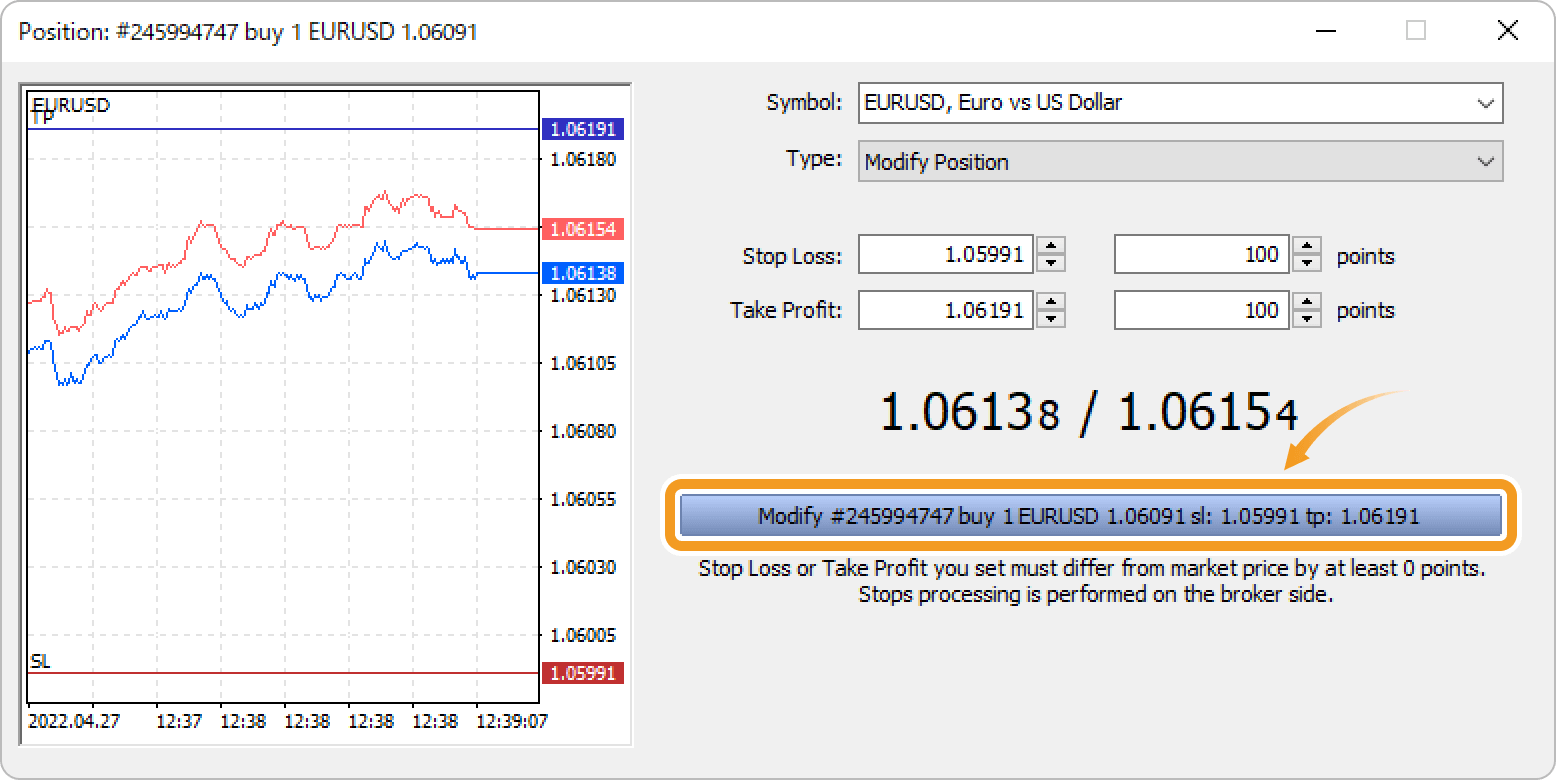Decrease Stop Loss price with down arrow
The width and height of the screenshot is (1556, 780).
(1050, 264)
